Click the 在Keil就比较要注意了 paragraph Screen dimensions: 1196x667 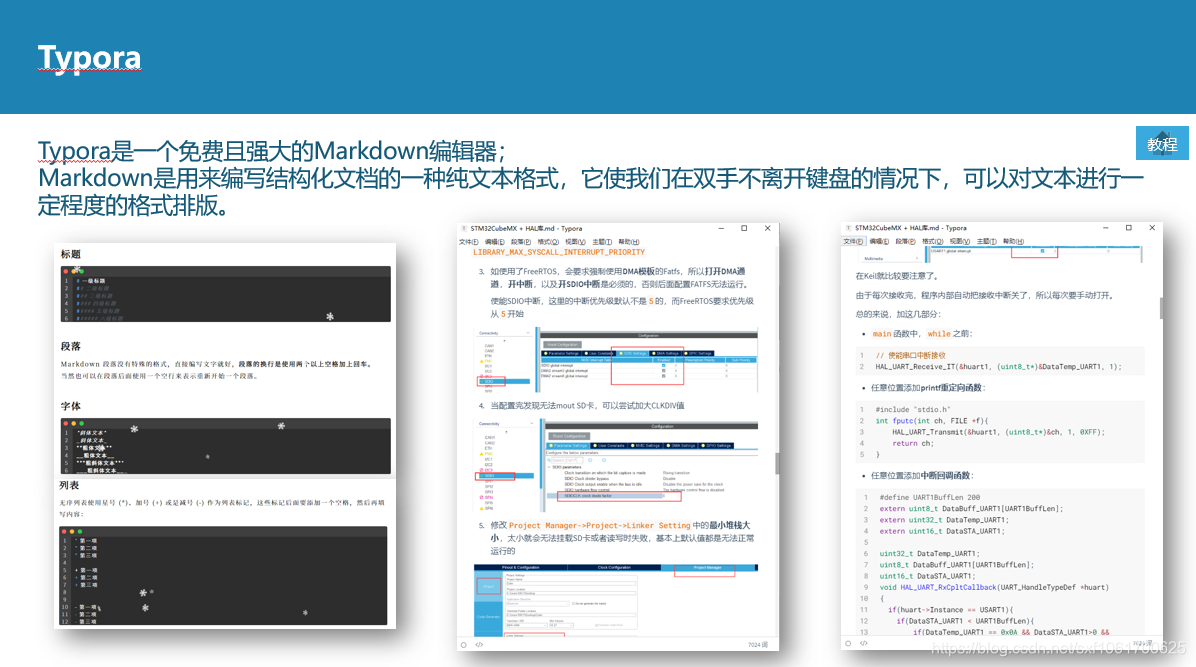pos(898,276)
